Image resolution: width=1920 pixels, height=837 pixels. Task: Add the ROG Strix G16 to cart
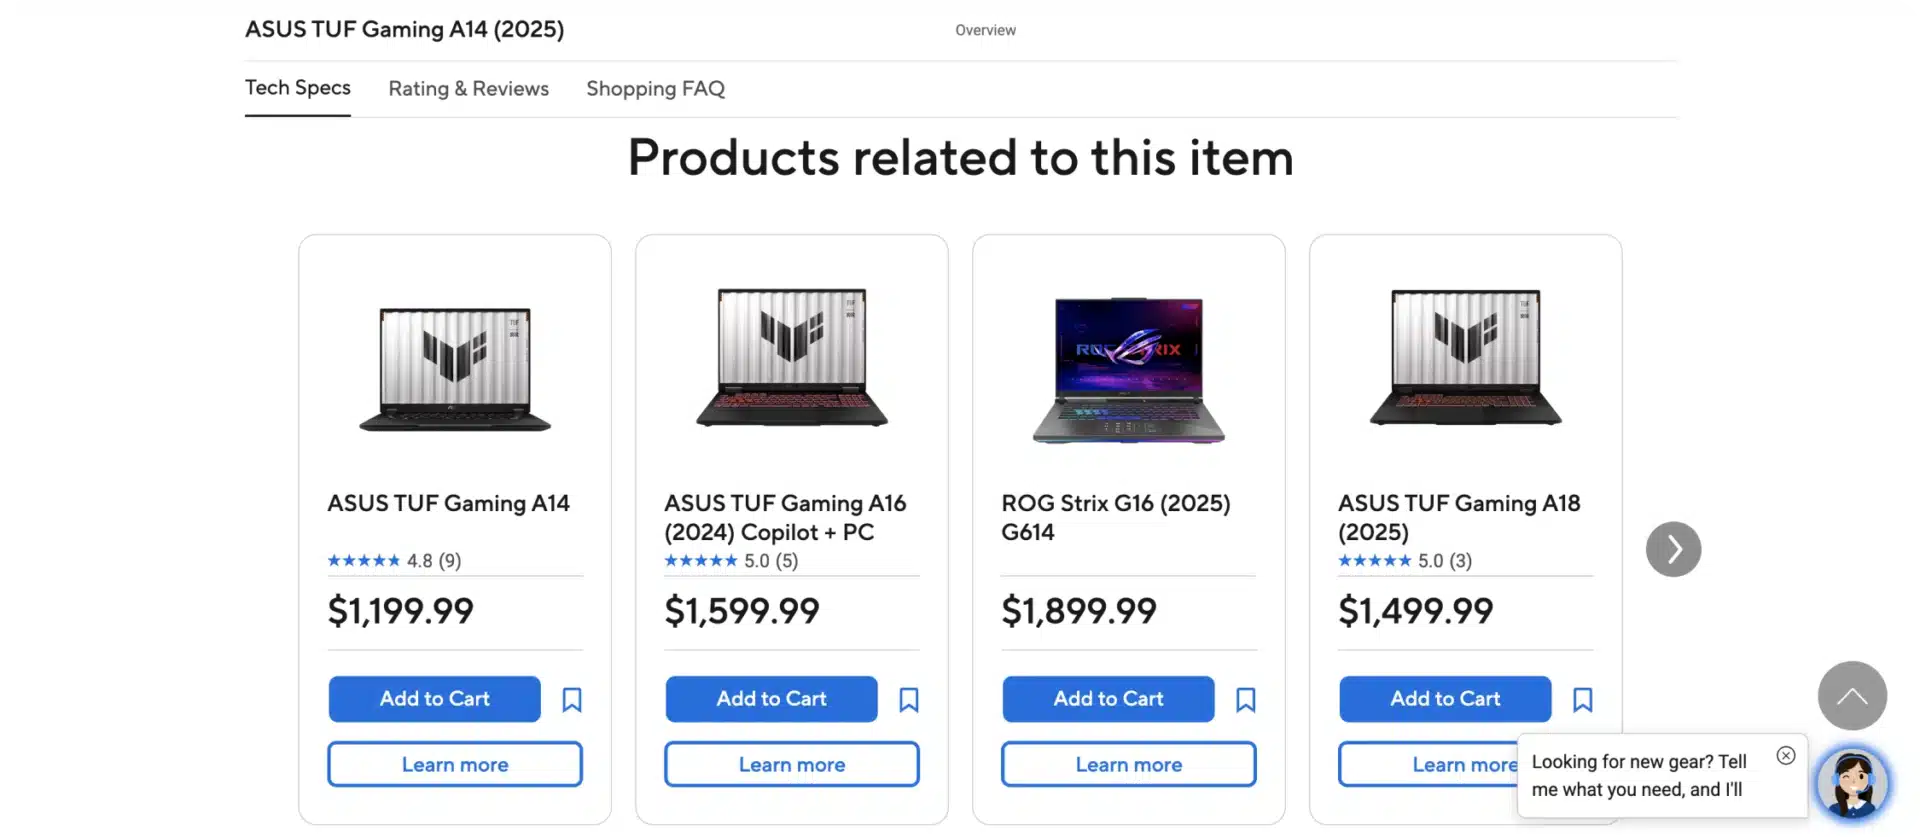1107,699
